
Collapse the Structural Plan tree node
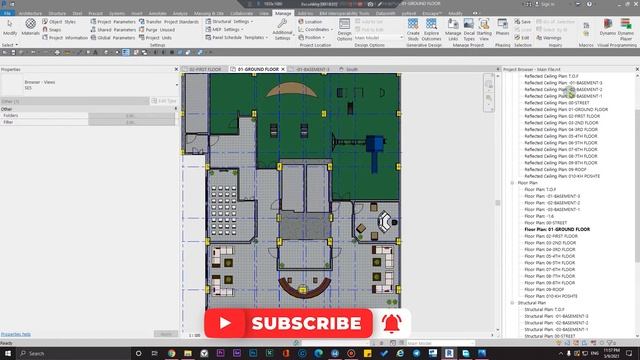click(512, 303)
